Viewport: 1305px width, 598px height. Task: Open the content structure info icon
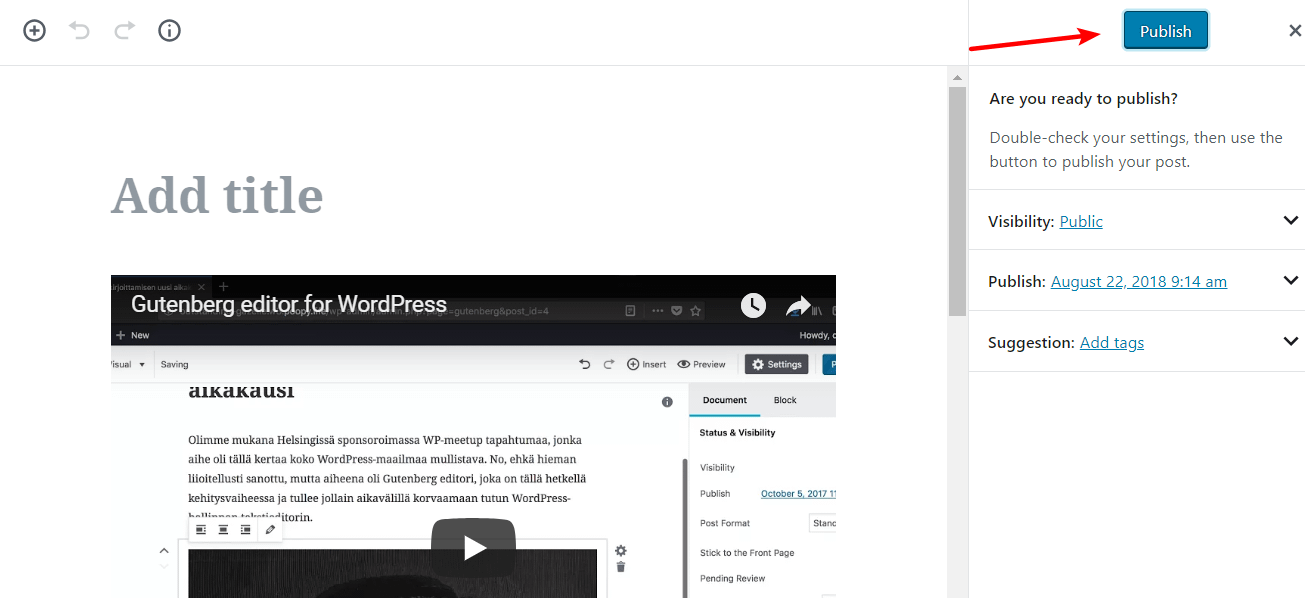click(170, 31)
